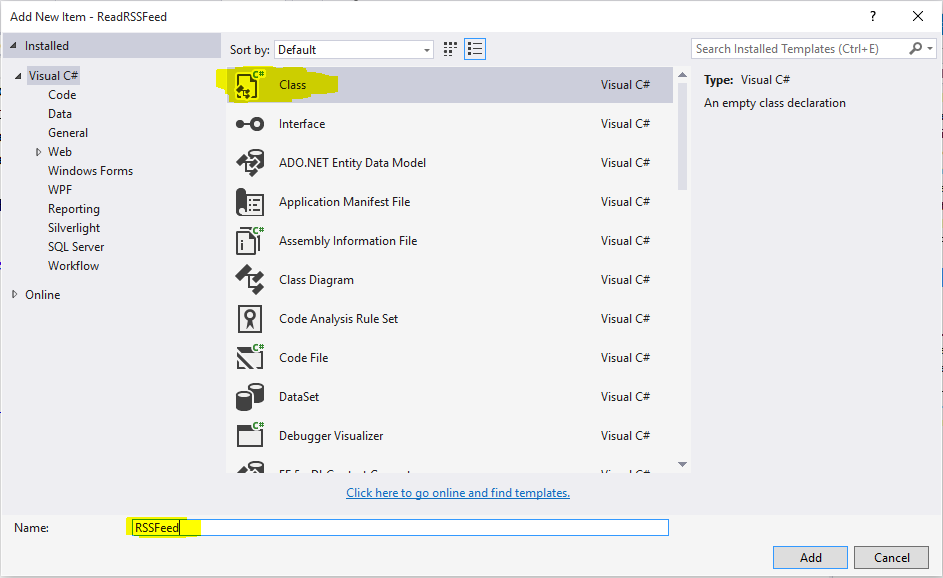Open the Sort by dropdown
Viewport: 943px width, 578px height.
coord(354,49)
